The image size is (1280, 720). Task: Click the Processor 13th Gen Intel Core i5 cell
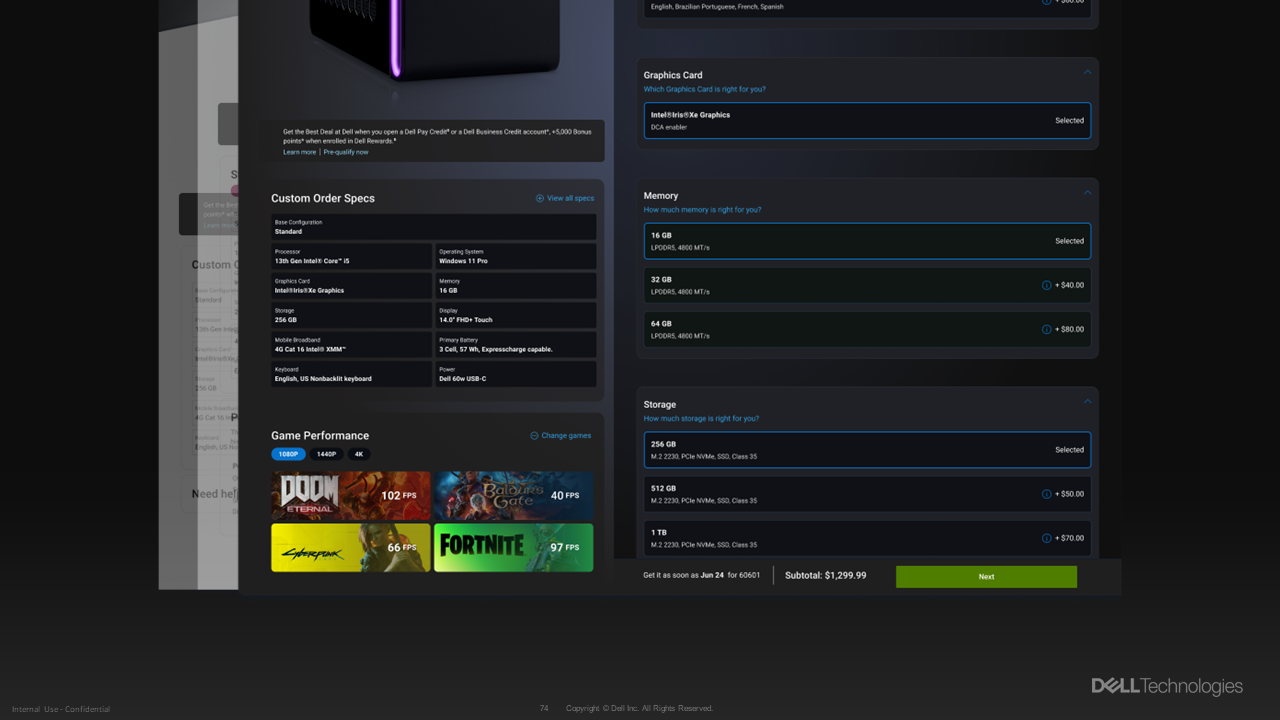[351, 256]
